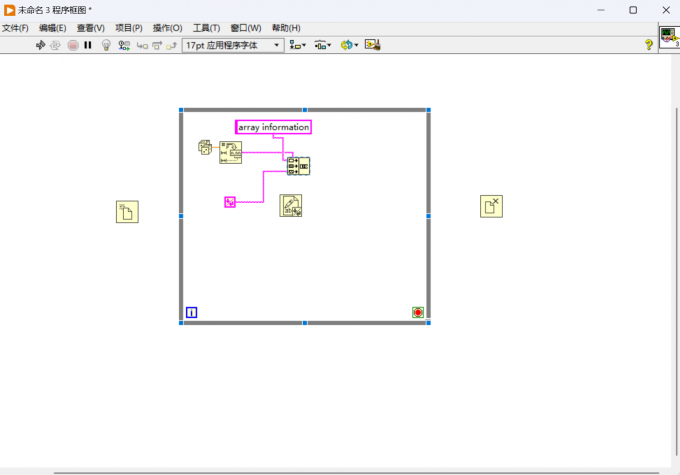Viewport: 680px width, 475px height.
Task: Open the 文件(F) menu
Action: 15,28
